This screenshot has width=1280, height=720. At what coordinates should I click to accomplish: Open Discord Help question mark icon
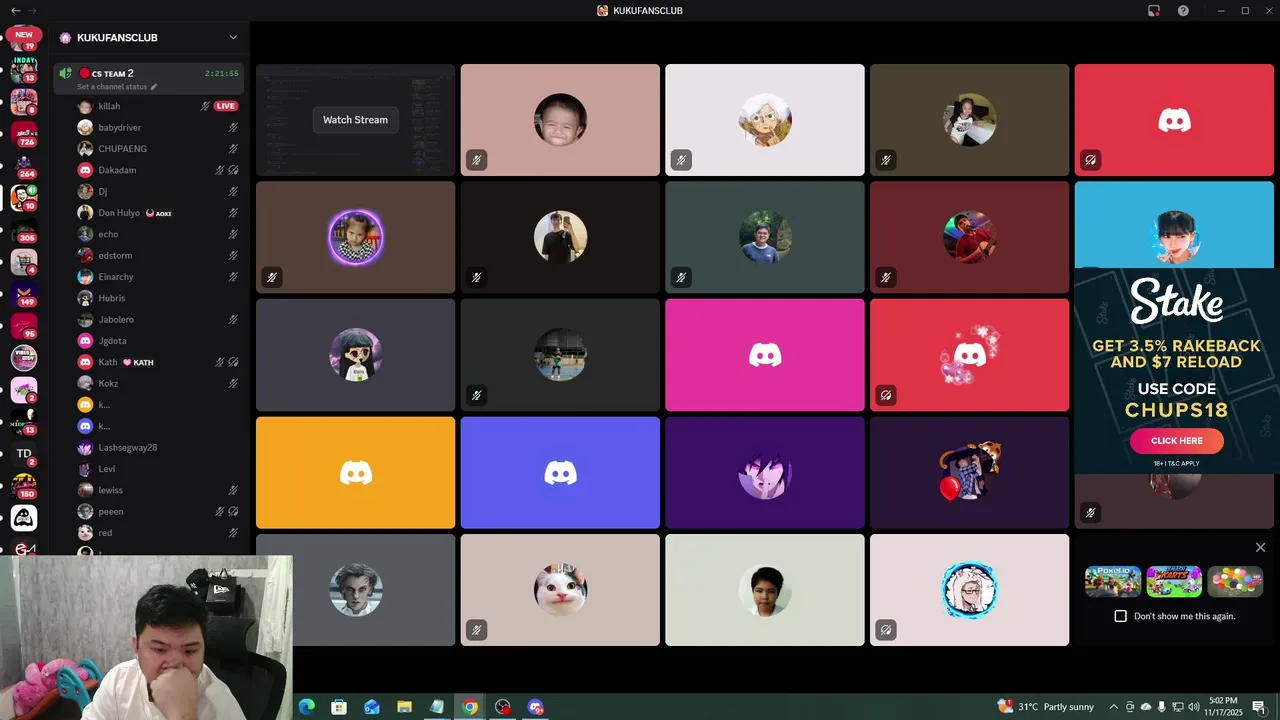(1183, 10)
